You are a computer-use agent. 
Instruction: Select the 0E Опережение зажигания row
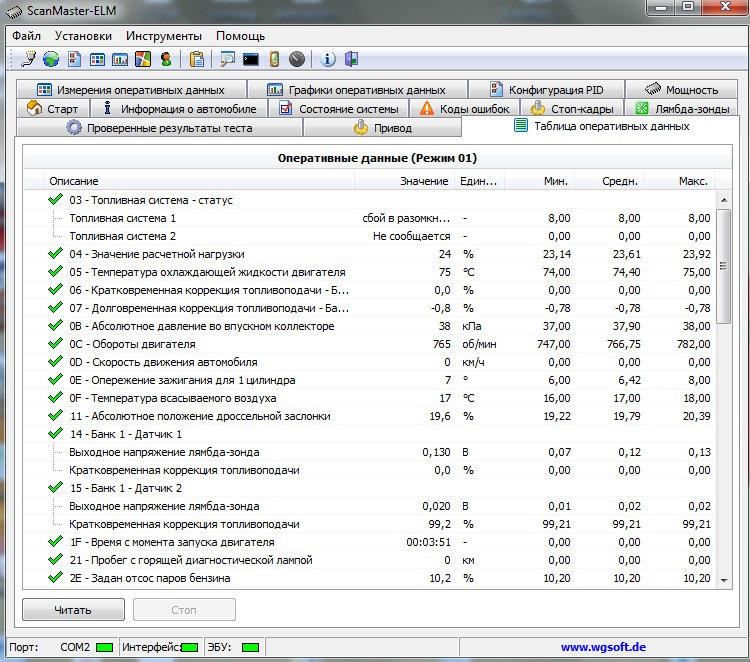click(371, 380)
